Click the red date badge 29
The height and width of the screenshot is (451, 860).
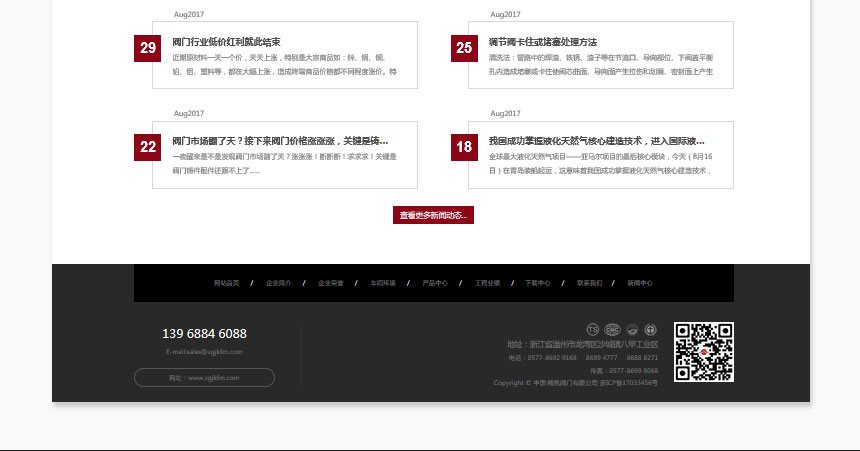[x=148, y=48]
